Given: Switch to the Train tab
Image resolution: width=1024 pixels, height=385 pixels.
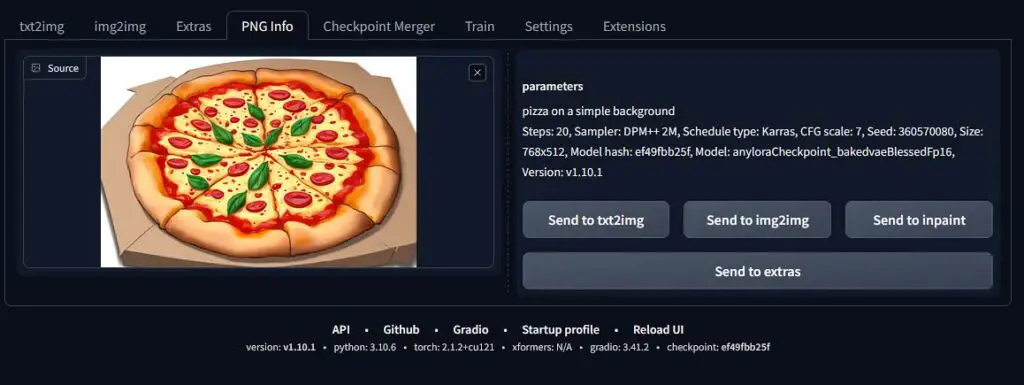Looking at the screenshot, I should point(479,27).
